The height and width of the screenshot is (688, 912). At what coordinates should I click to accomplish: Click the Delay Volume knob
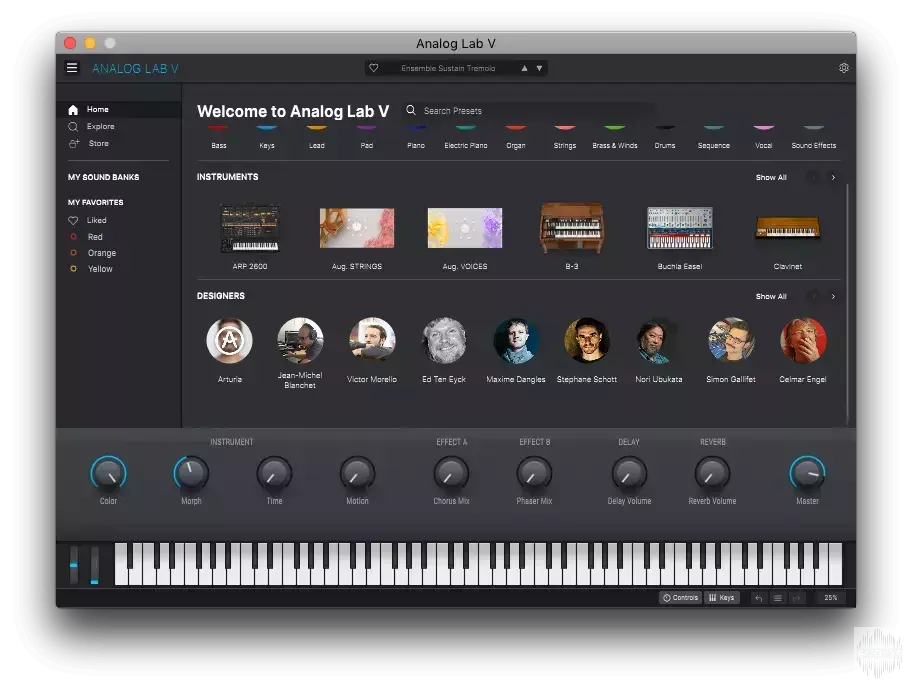coord(629,474)
